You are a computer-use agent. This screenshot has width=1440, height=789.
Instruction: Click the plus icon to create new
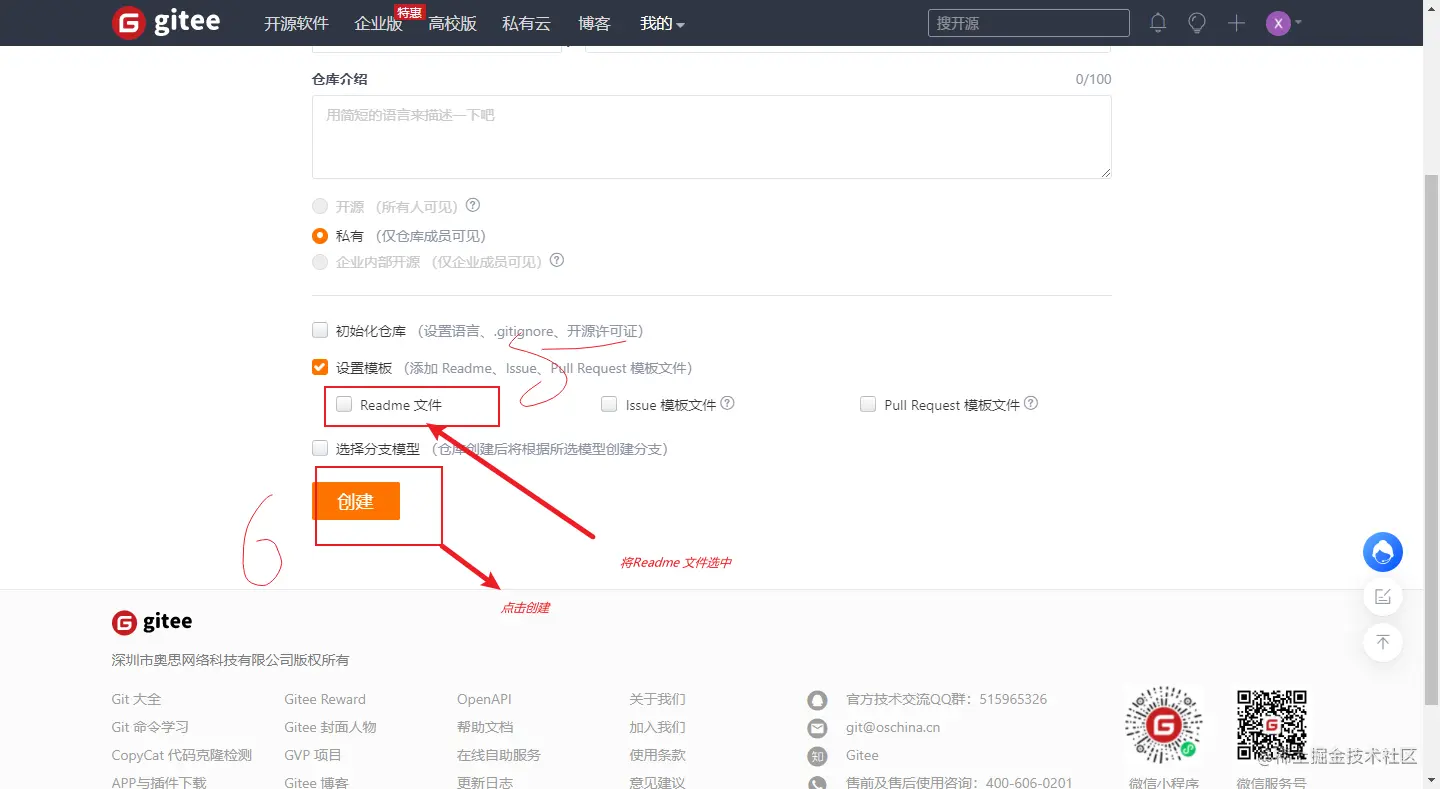(x=1236, y=23)
